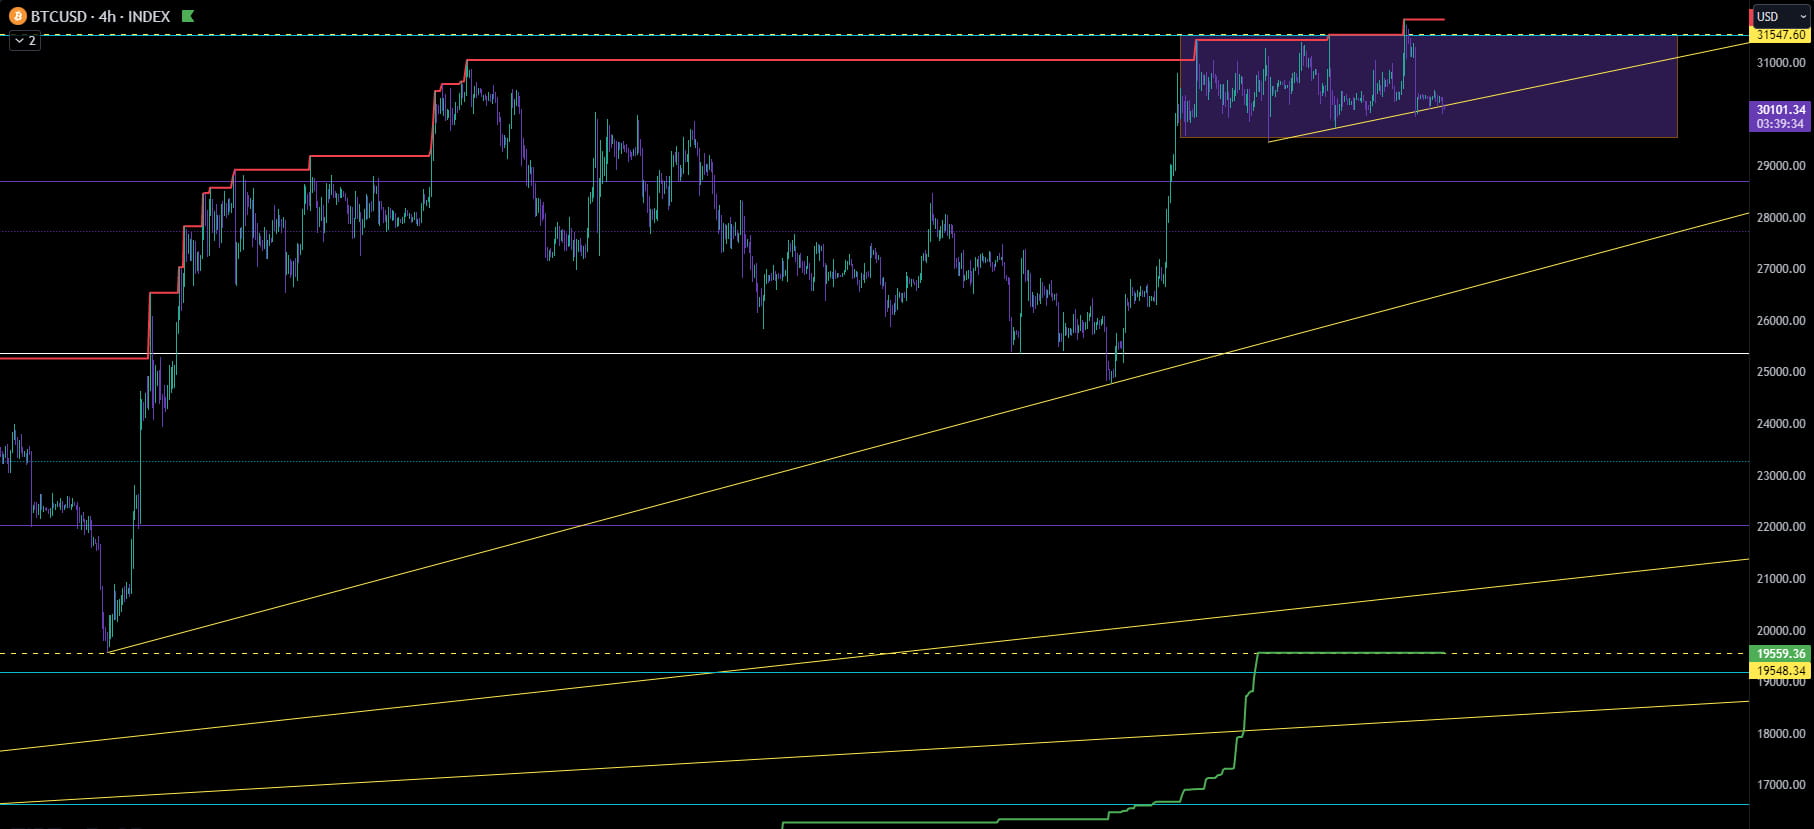Click the 31000.00 price scale value
The height and width of the screenshot is (829, 1814).
pos(1781,63)
